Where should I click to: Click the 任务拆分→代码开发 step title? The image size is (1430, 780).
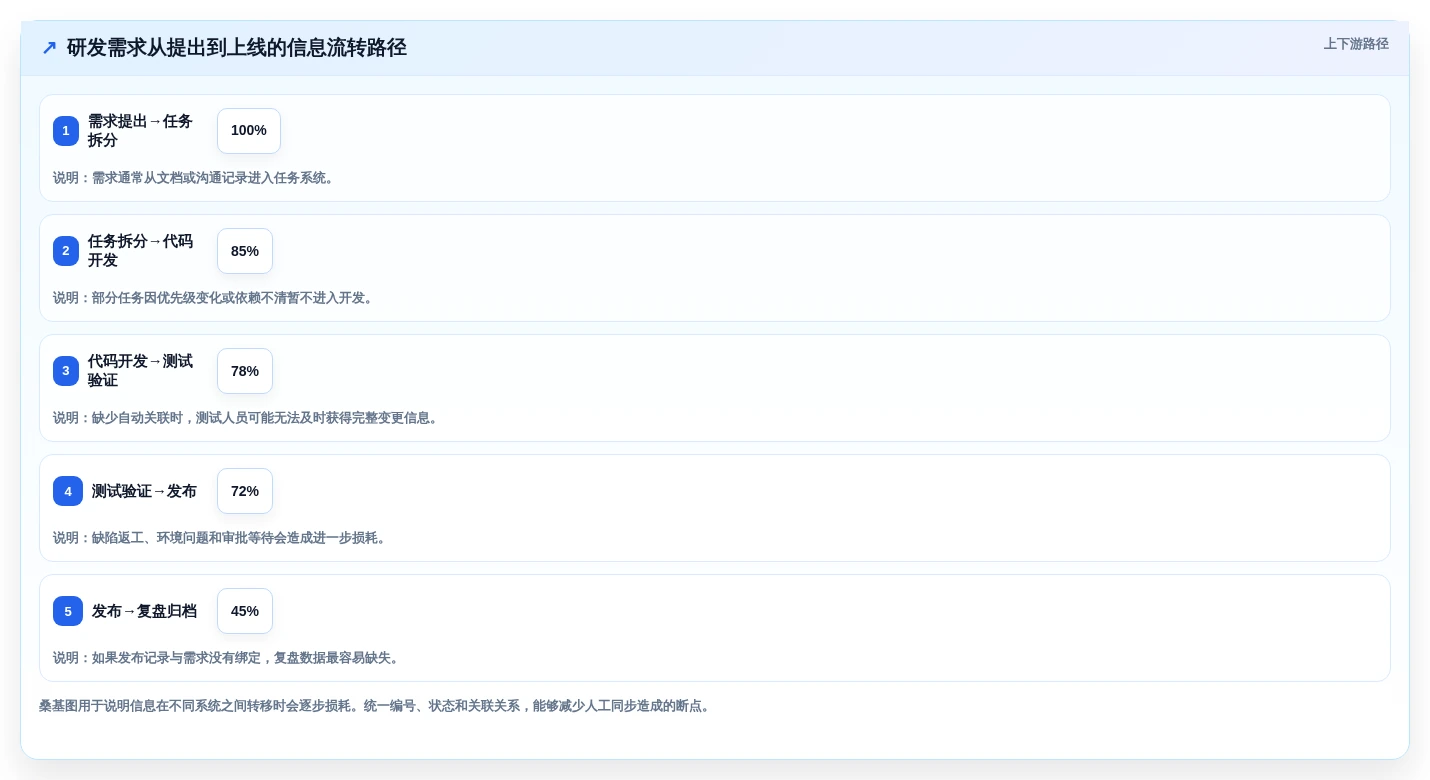140,251
